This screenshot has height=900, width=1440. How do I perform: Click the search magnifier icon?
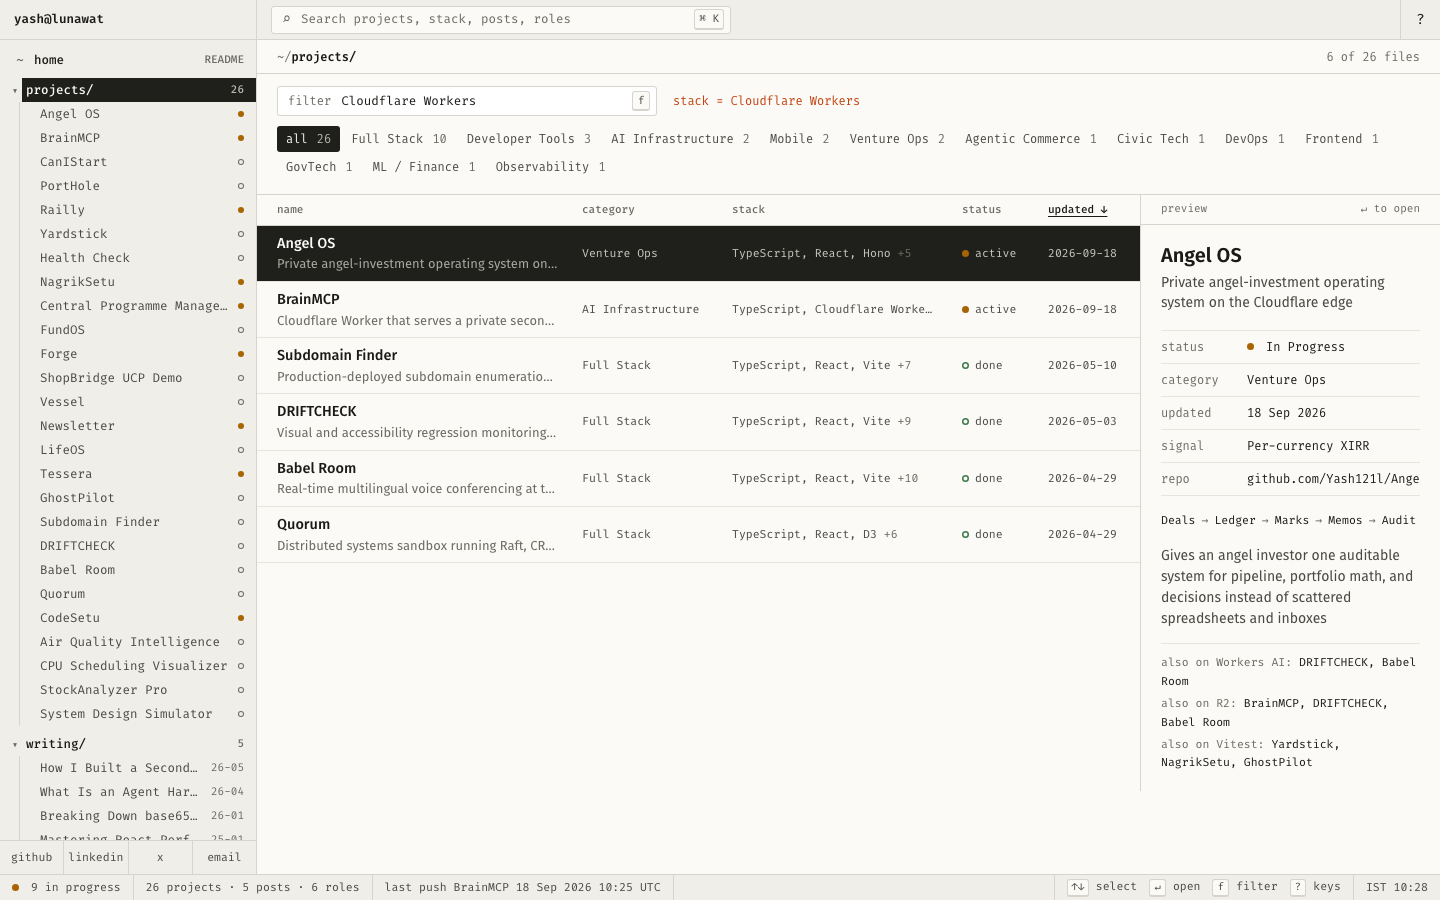tap(286, 19)
